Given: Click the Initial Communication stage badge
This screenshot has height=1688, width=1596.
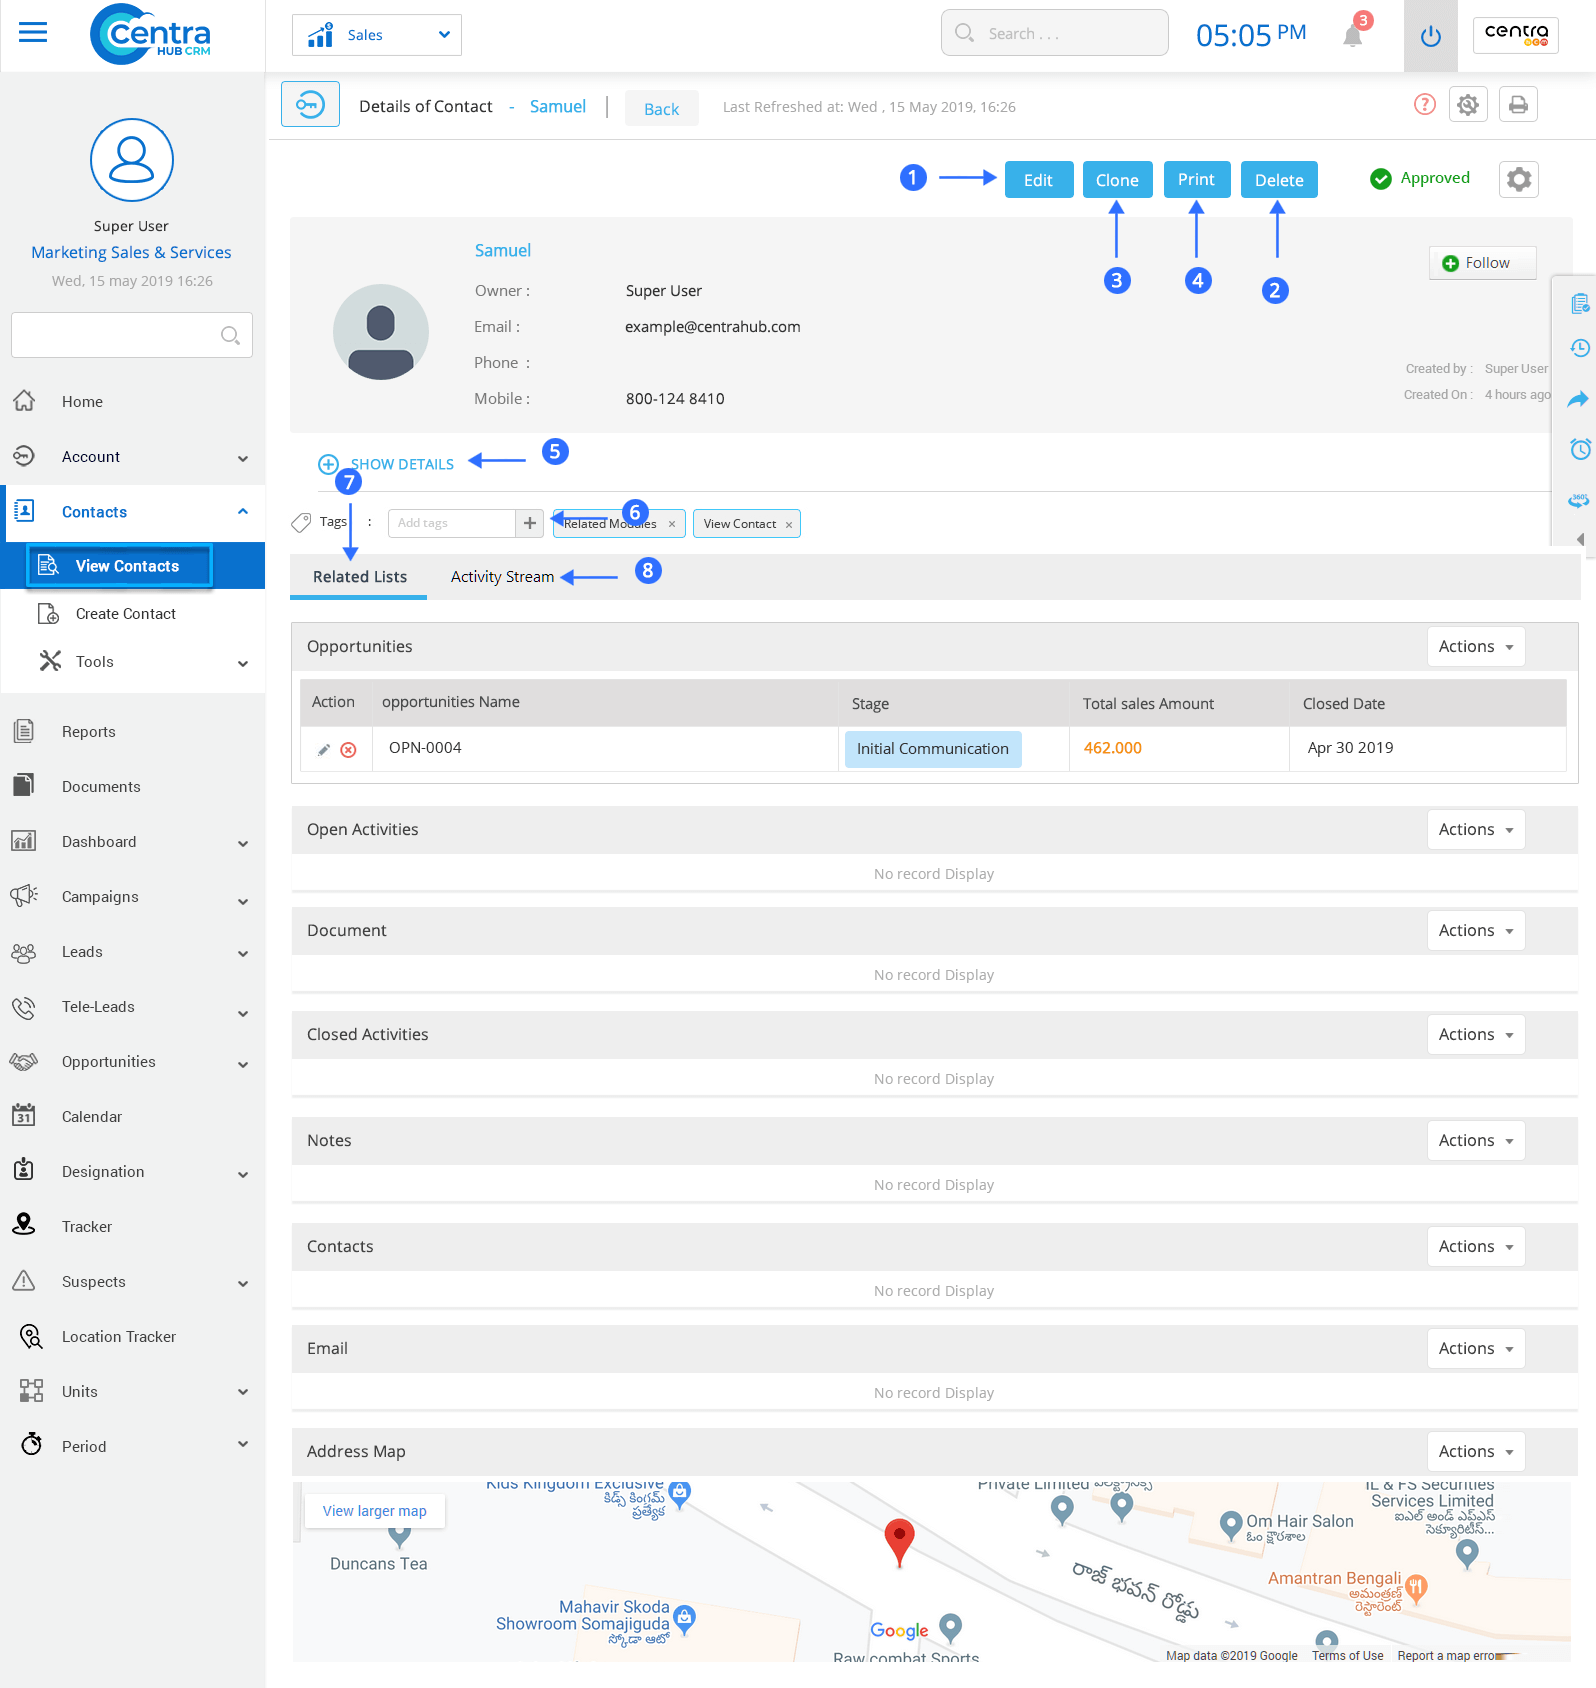Looking at the screenshot, I should point(933,749).
